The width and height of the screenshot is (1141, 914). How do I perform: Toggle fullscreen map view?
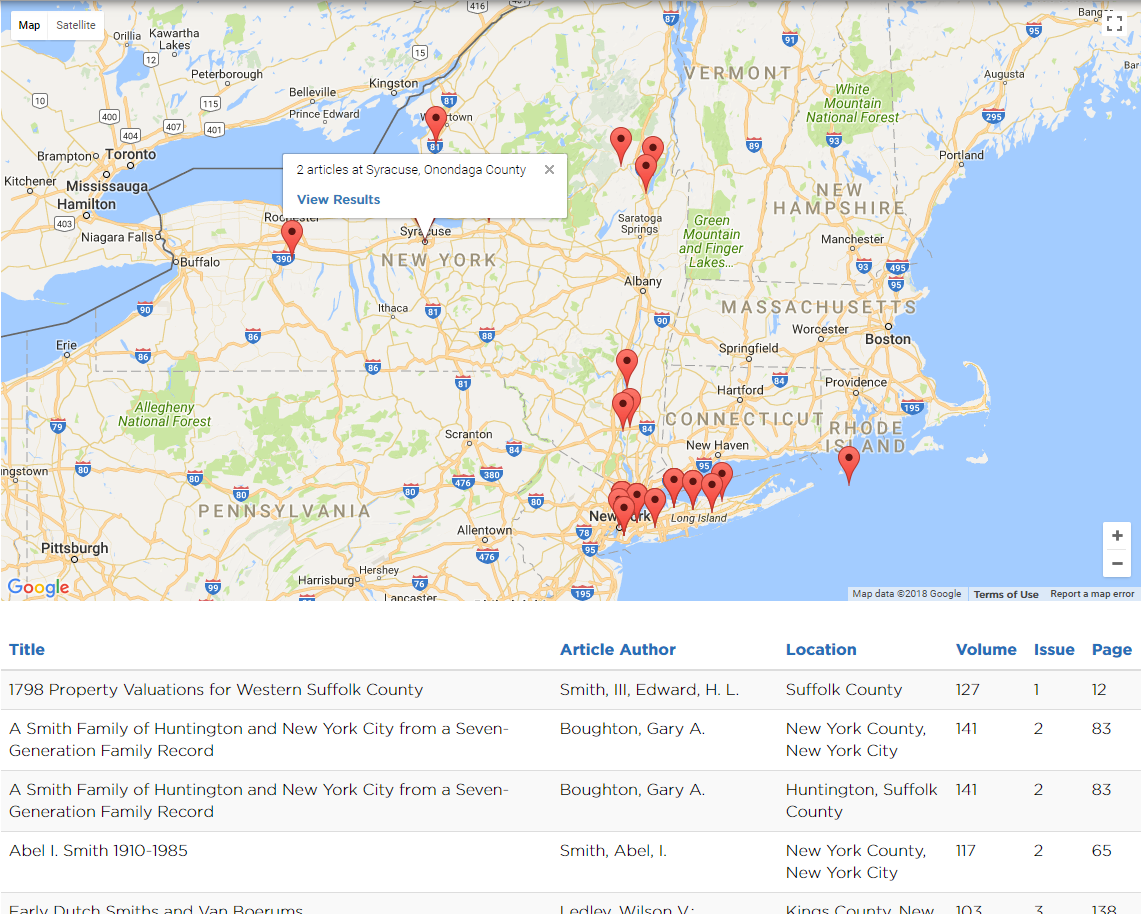click(1114, 24)
